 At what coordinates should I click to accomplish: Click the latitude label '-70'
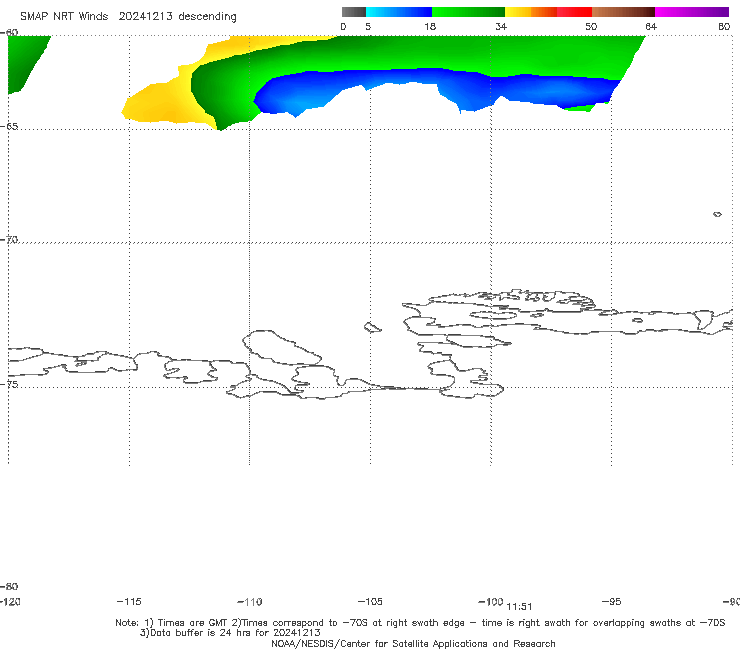pos(9,240)
